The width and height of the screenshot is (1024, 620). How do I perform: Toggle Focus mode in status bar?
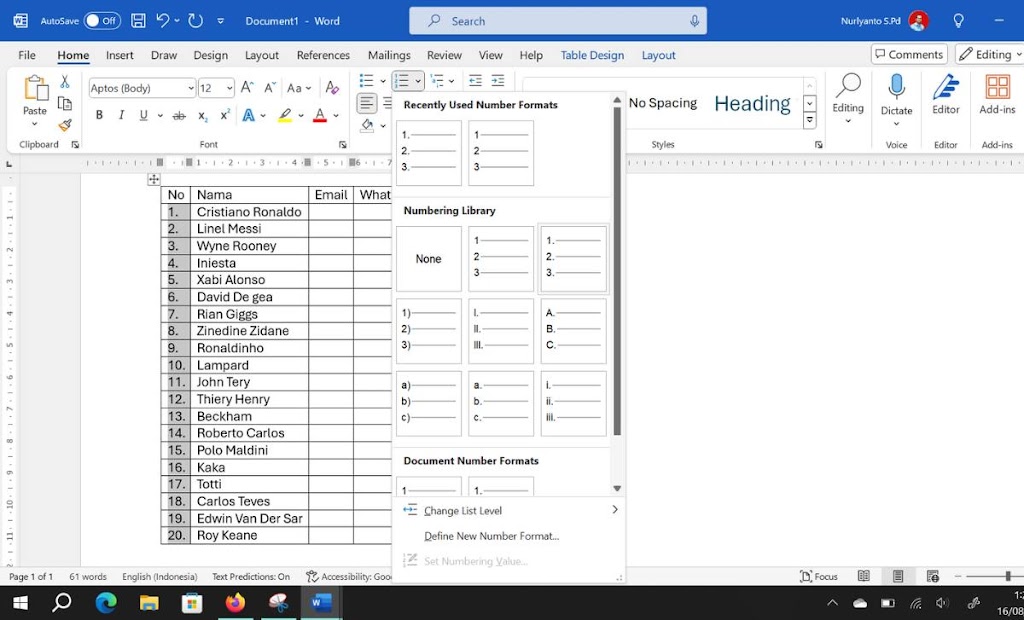click(818, 576)
